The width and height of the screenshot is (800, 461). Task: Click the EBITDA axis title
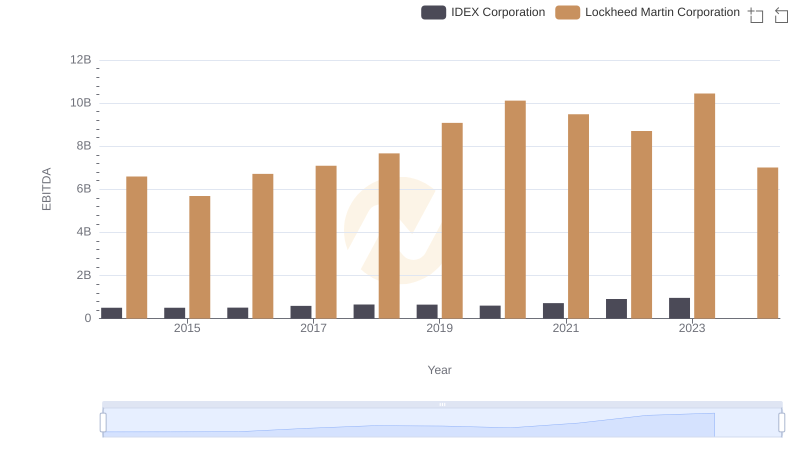point(46,189)
